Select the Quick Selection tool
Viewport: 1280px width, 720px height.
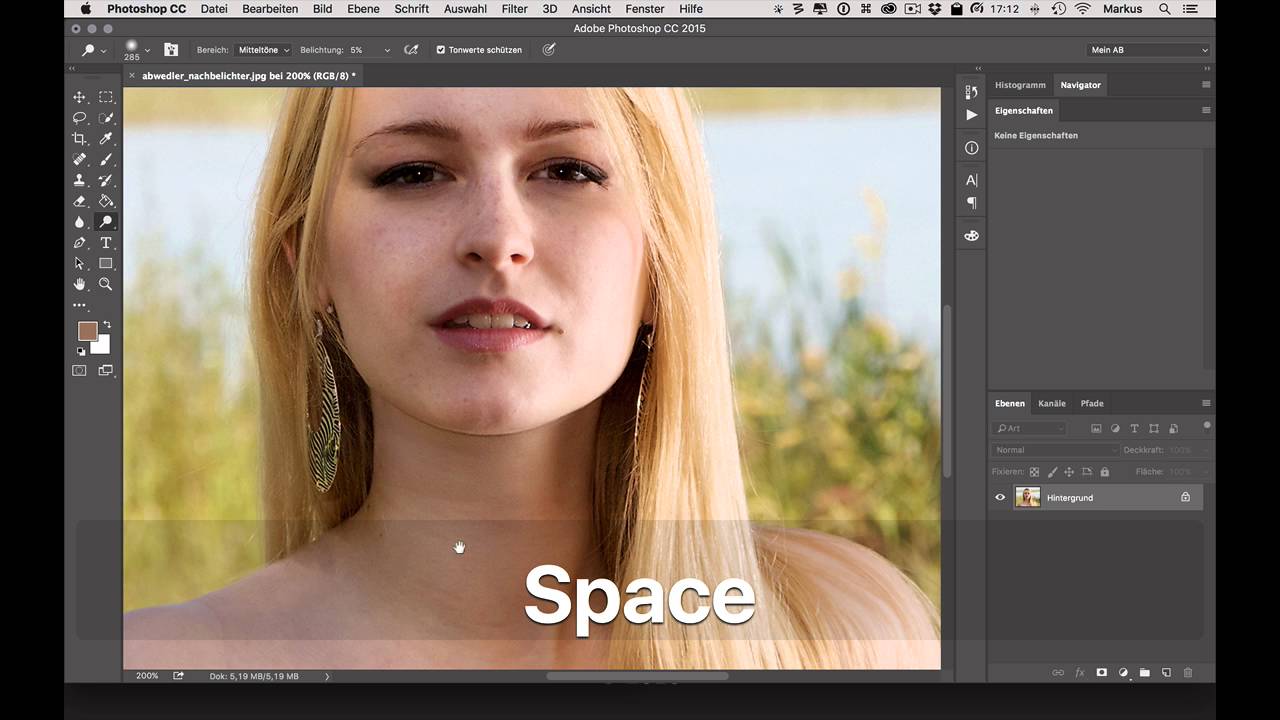pyautogui.click(x=106, y=118)
